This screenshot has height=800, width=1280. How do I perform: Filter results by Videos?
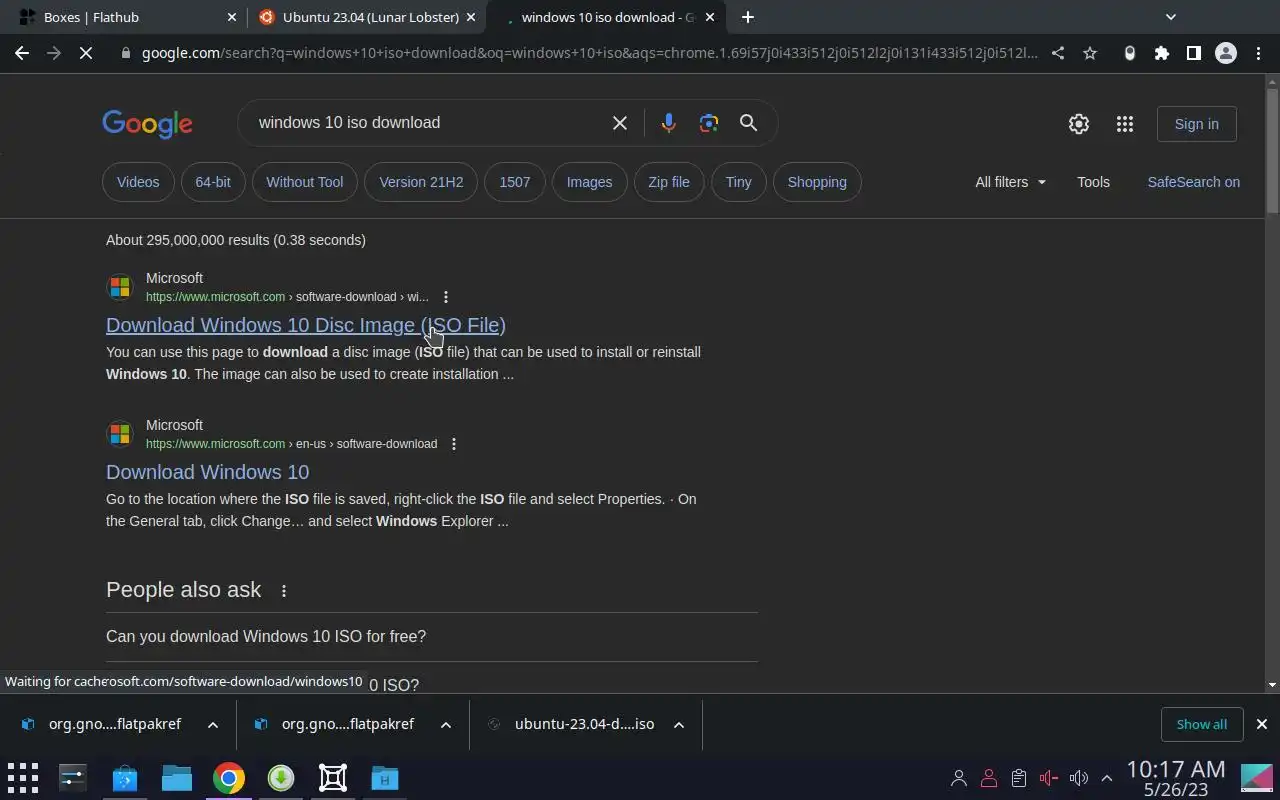pos(138,182)
